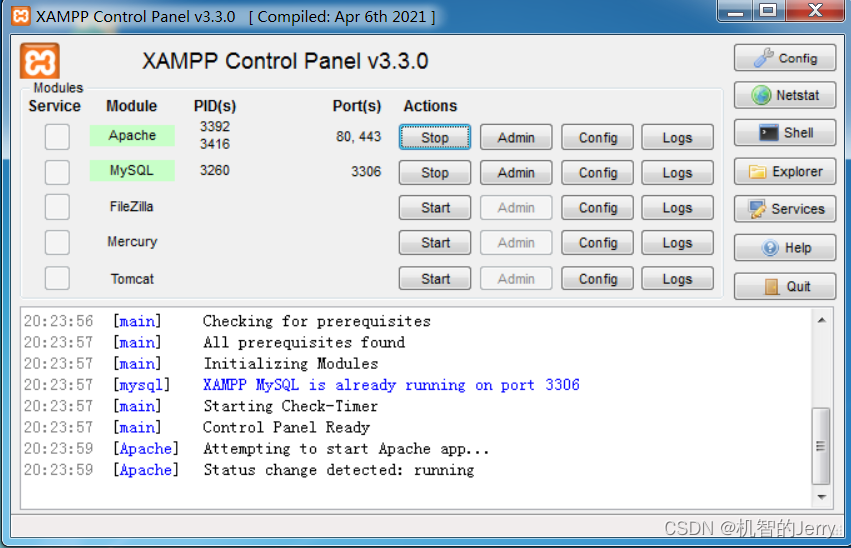Open global Config with wrench icon

click(785, 58)
